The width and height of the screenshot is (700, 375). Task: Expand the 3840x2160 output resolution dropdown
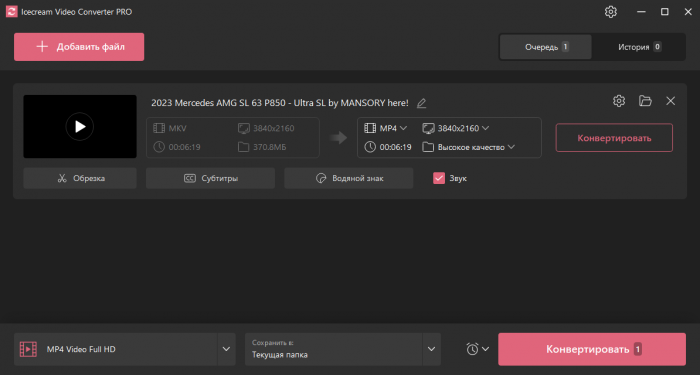456,129
